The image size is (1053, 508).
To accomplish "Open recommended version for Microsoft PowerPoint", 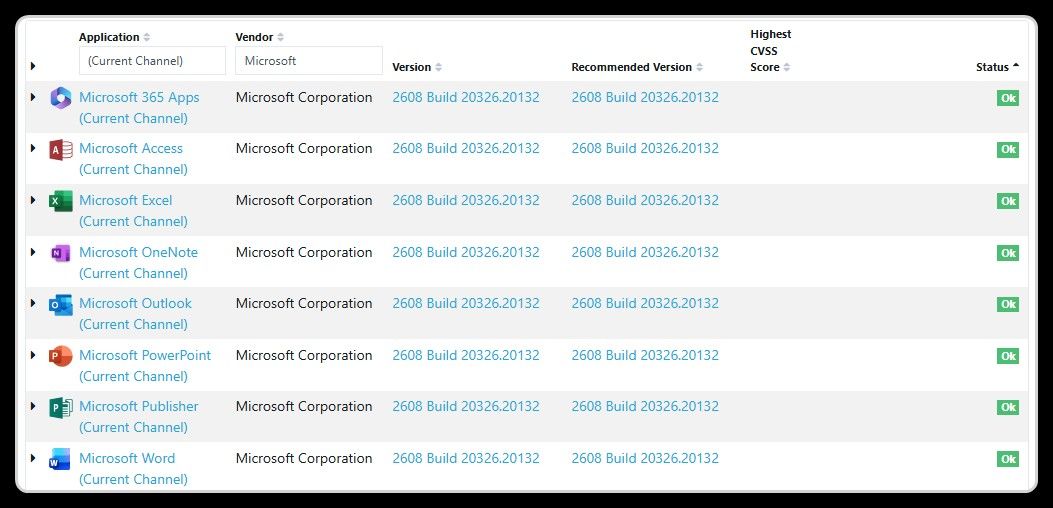I will click(645, 355).
